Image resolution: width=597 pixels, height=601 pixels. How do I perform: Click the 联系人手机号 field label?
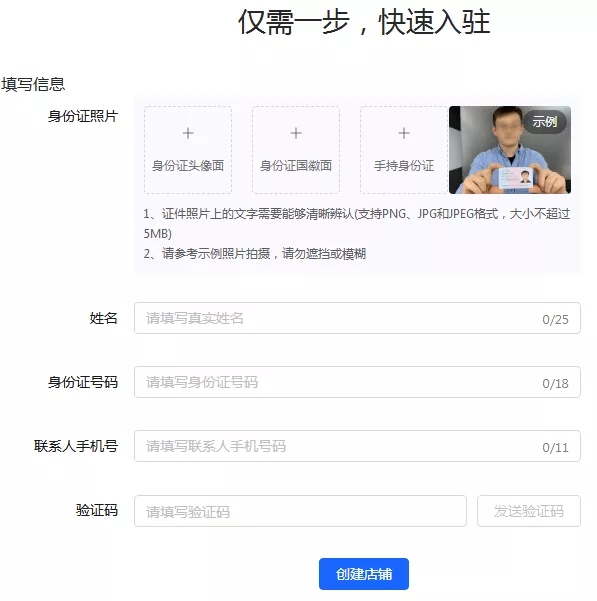click(76, 446)
